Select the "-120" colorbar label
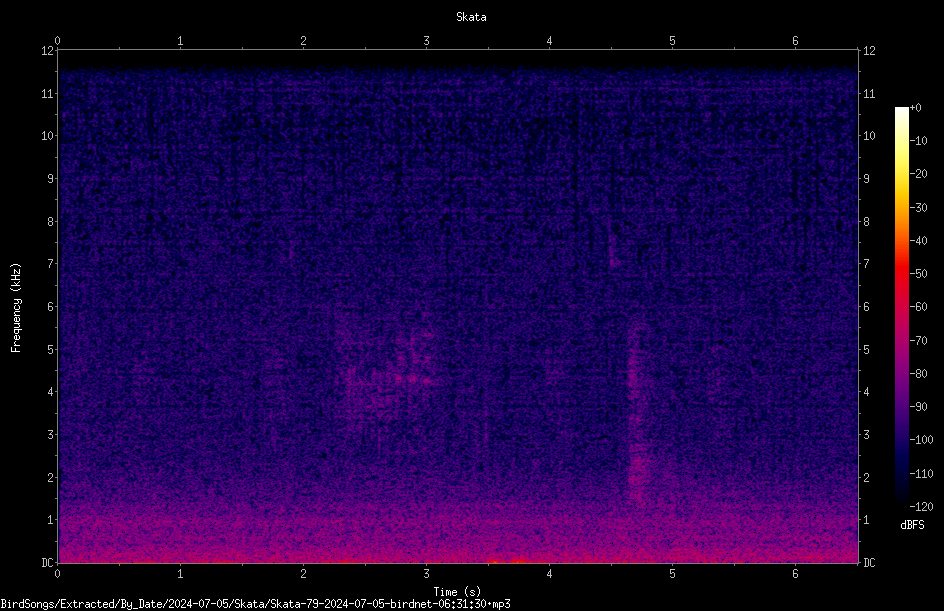Image resolution: width=944 pixels, height=611 pixels. point(921,507)
